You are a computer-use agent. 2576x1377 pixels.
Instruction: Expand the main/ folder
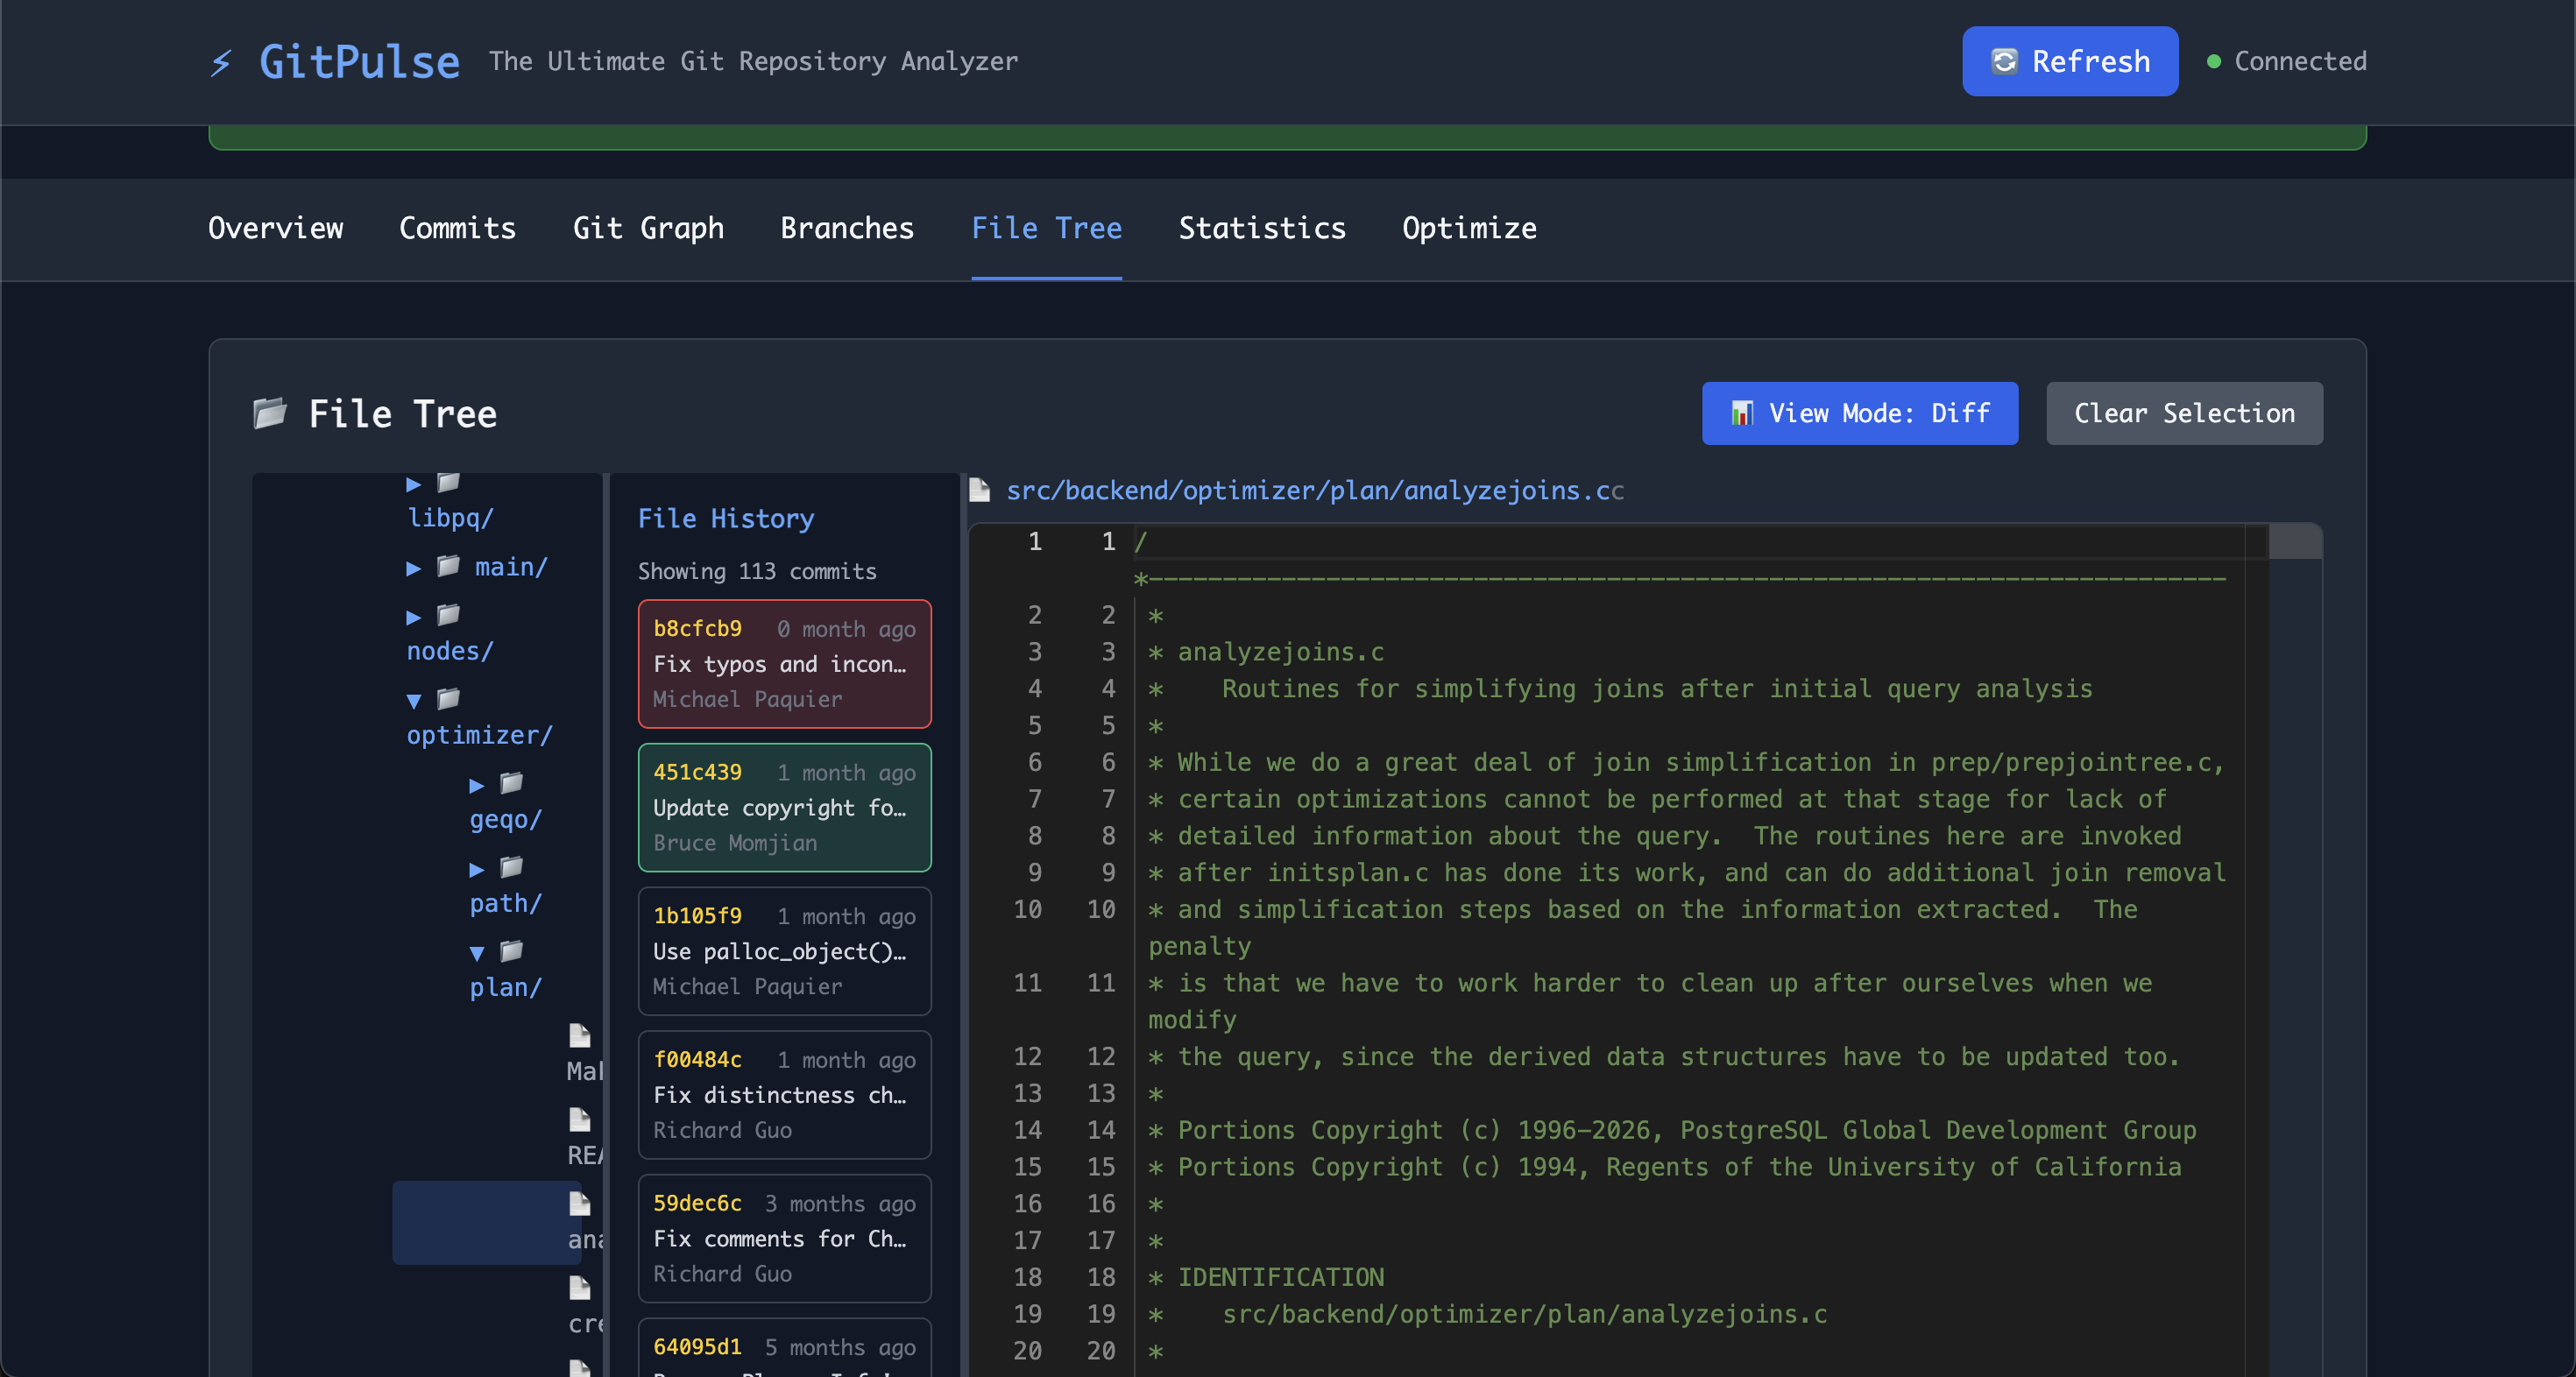[x=413, y=568]
